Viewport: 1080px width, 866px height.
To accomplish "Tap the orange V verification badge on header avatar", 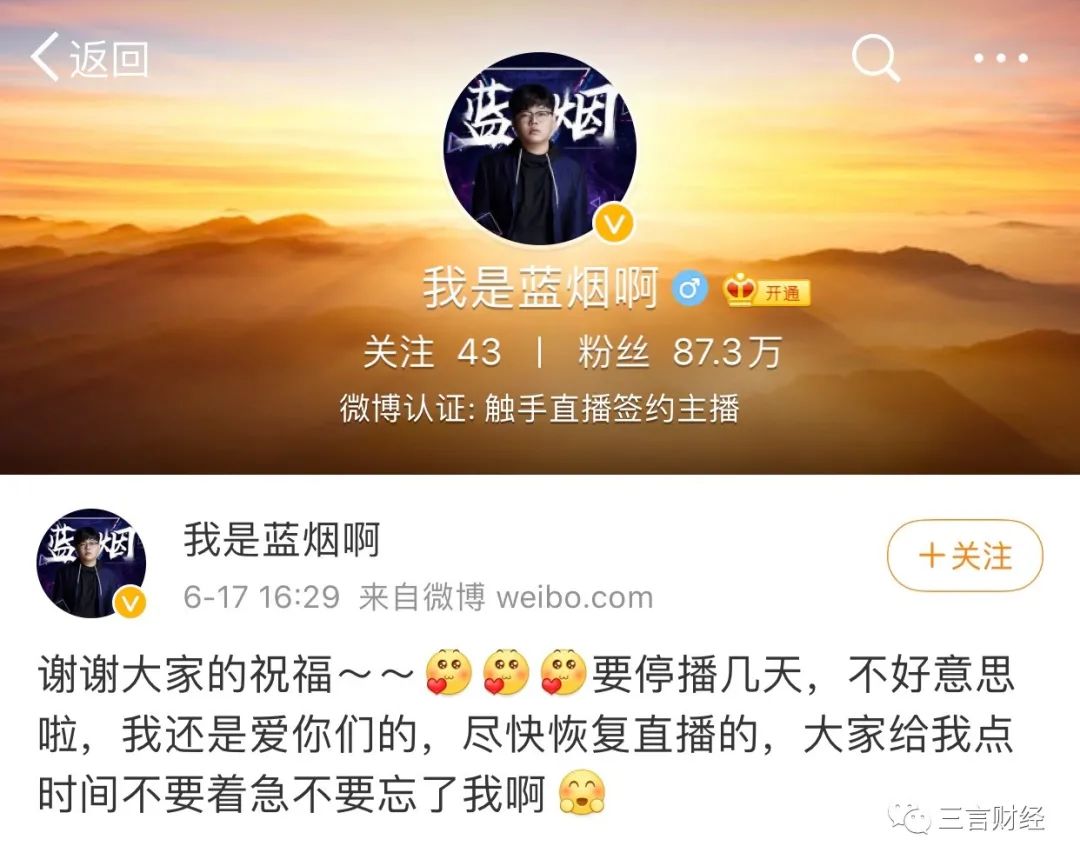I will (x=614, y=223).
